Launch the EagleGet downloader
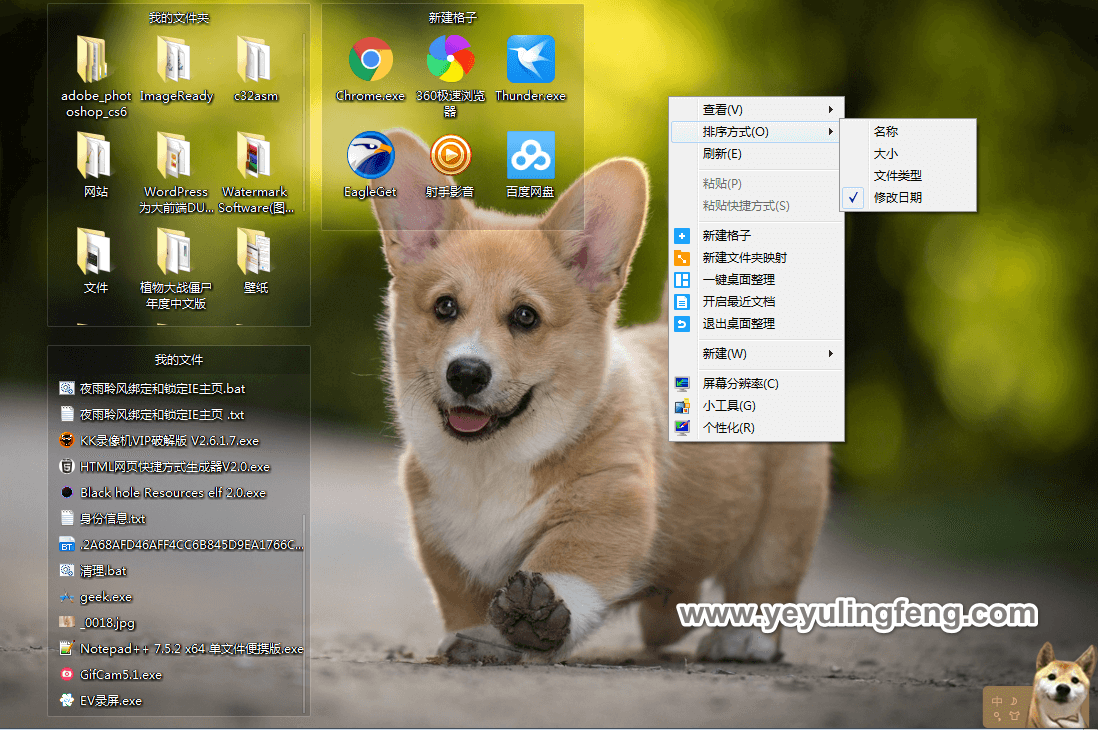 pos(369,155)
